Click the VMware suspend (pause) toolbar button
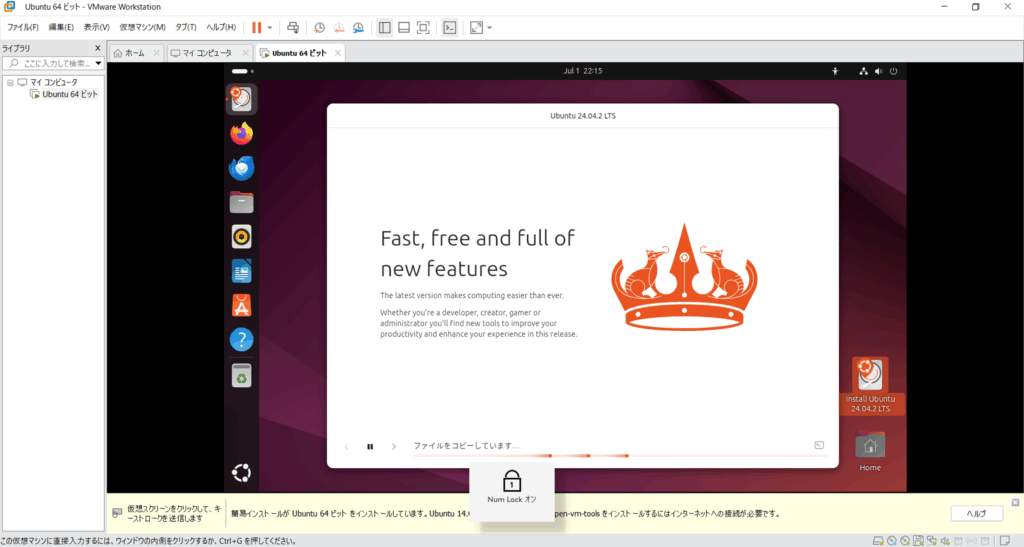 coord(257,27)
